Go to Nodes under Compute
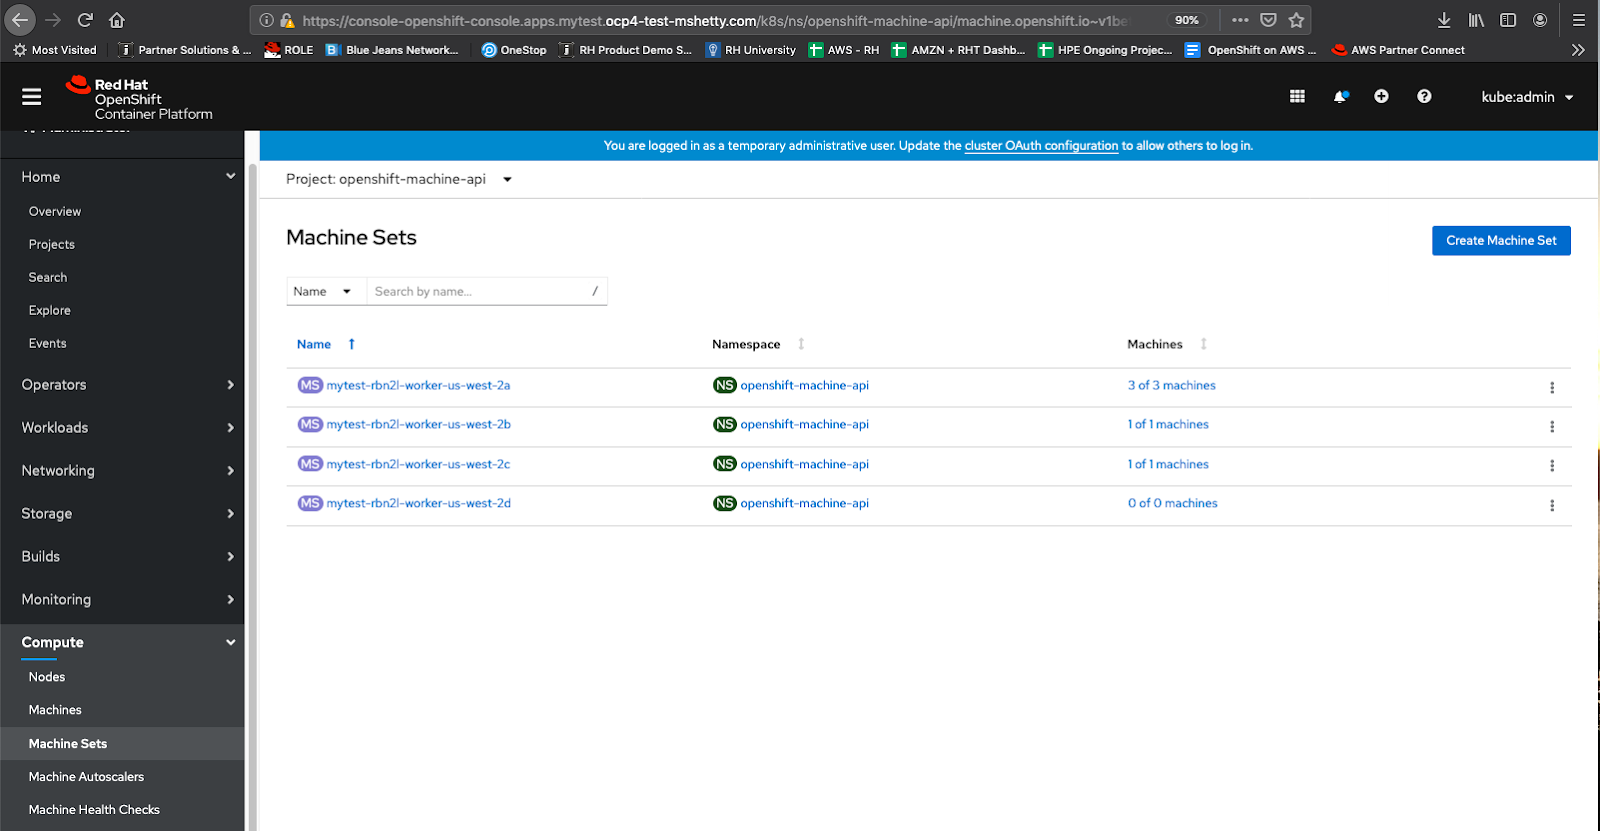 47,677
